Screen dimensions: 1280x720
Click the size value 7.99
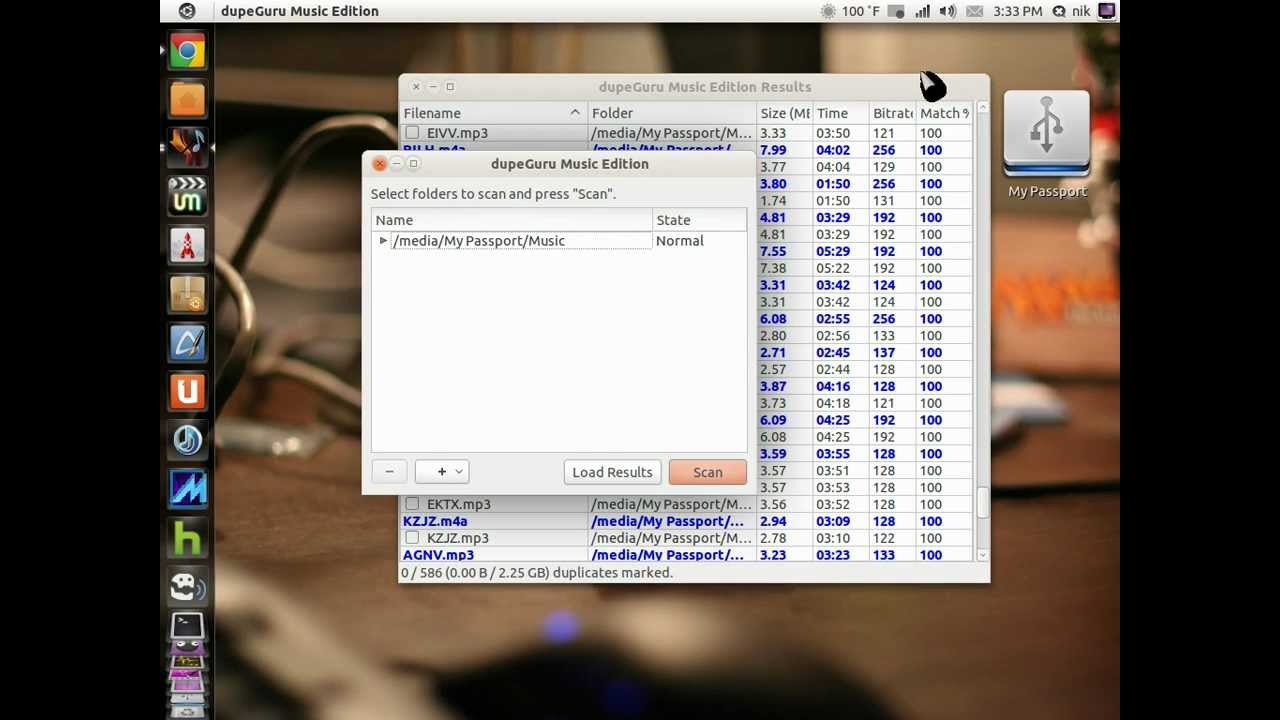click(772, 150)
